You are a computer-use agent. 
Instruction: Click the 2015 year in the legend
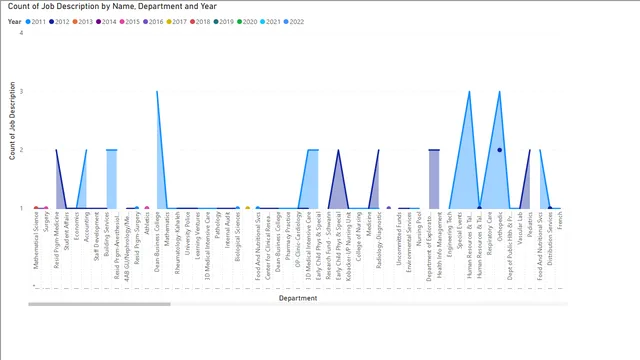click(129, 22)
